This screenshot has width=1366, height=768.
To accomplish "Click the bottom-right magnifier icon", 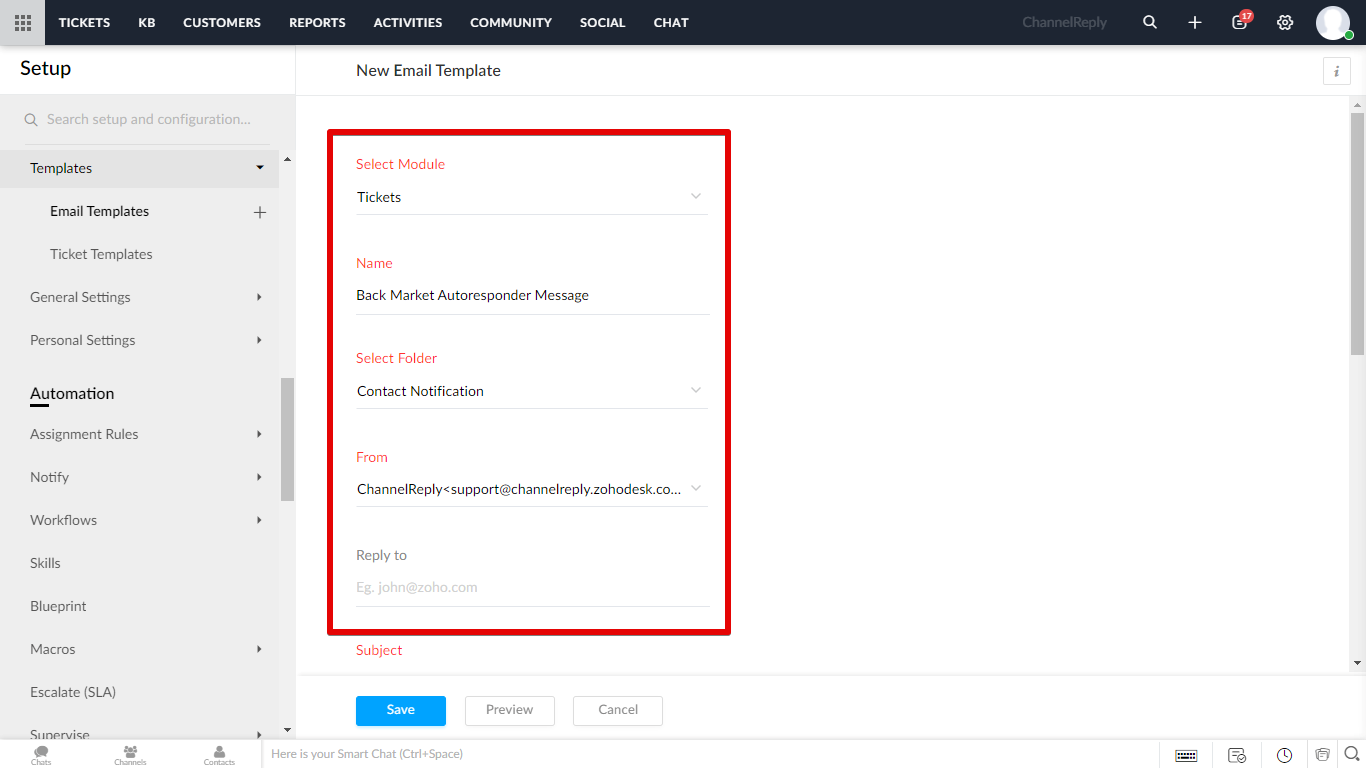I will coord(1352,754).
